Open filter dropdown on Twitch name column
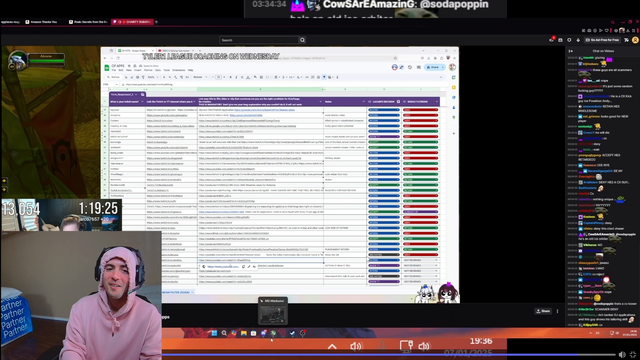 [142, 102]
